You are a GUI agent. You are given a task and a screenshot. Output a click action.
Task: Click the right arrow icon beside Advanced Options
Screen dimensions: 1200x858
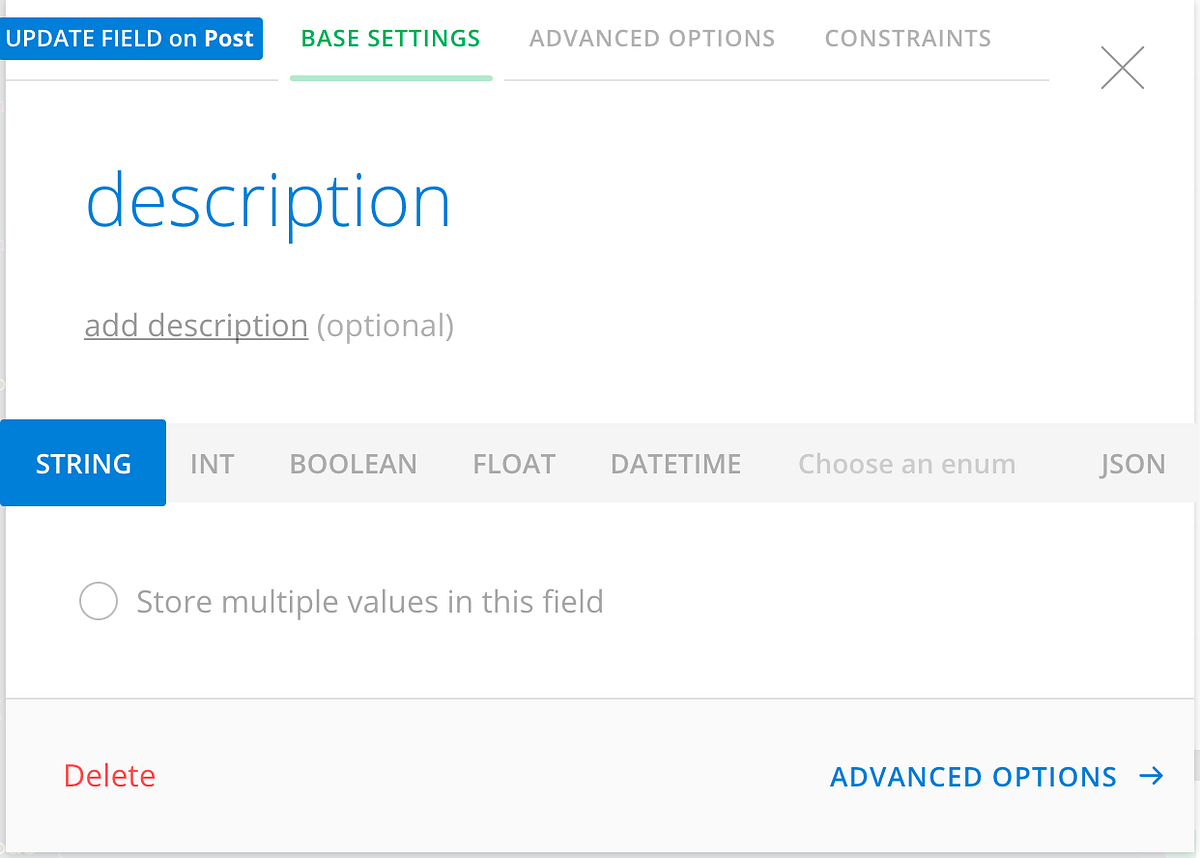(x=1152, y=776)
